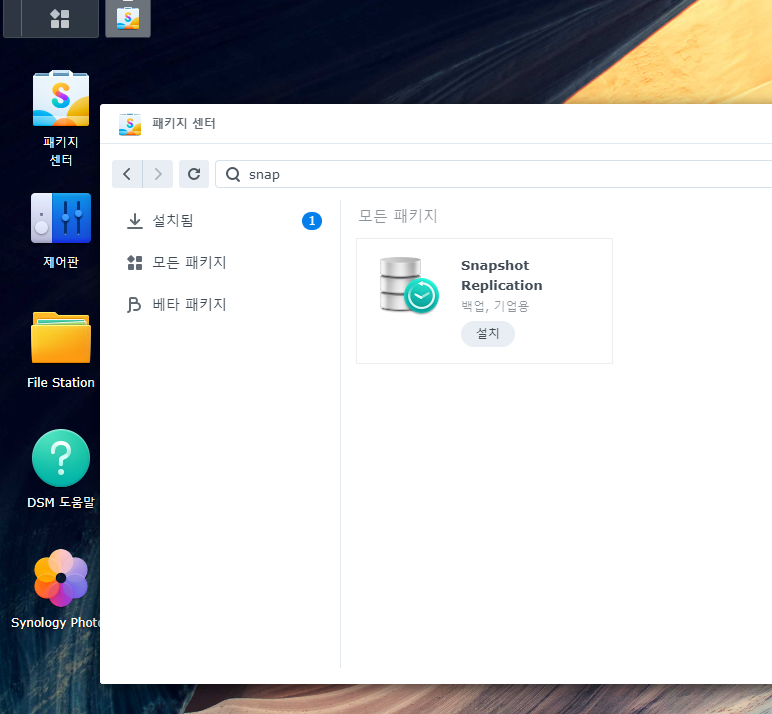The height and width of the screenshot is (714, 772).
Task: Focus the search field containing snap
Action: point(493,174)
